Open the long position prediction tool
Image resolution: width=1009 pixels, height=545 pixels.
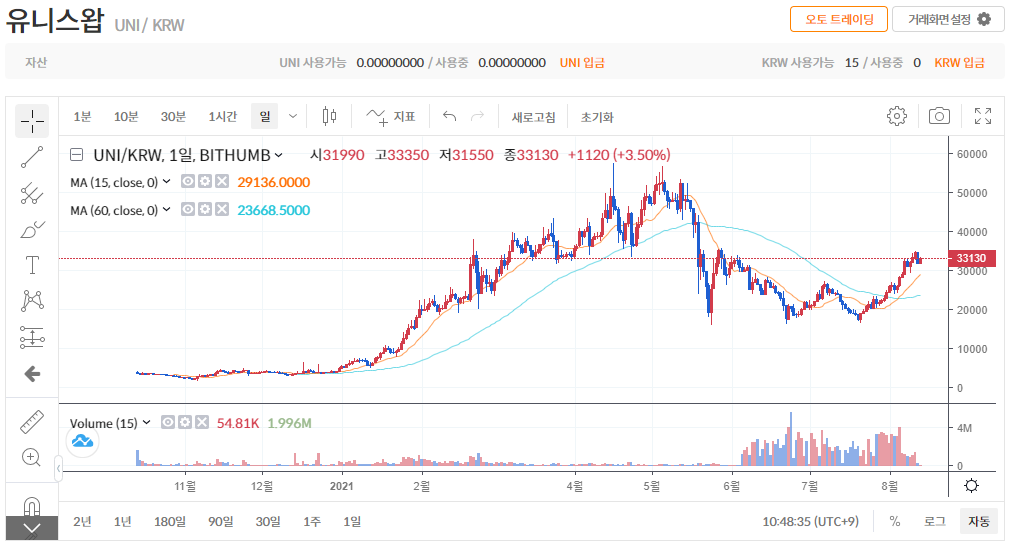[x=32, y=337]
